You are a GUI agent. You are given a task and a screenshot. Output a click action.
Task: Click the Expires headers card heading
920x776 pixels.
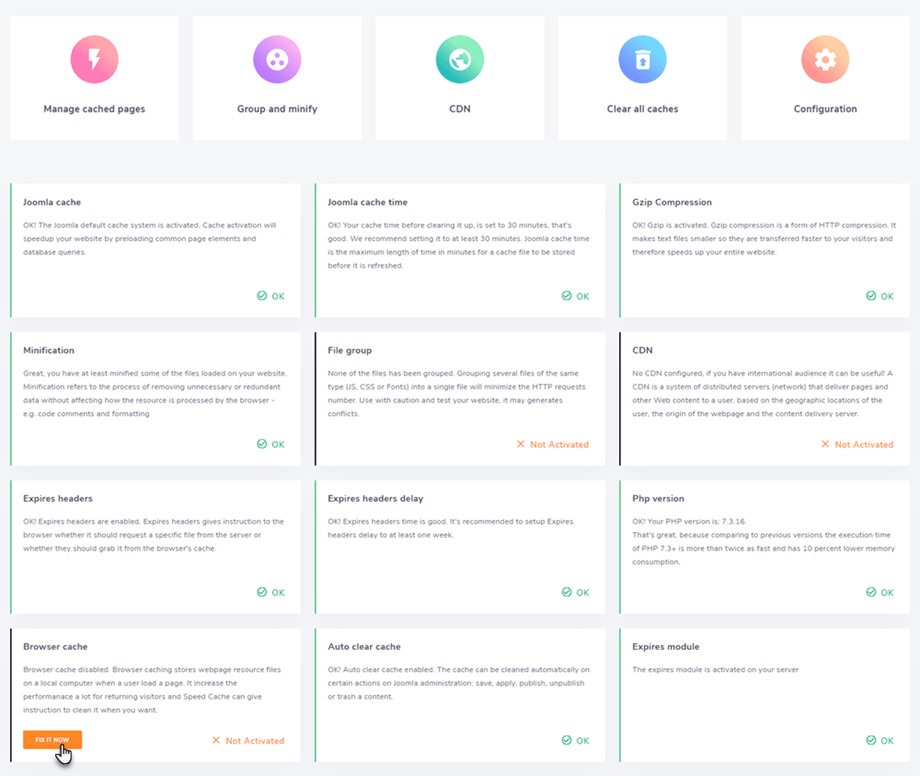58,498
